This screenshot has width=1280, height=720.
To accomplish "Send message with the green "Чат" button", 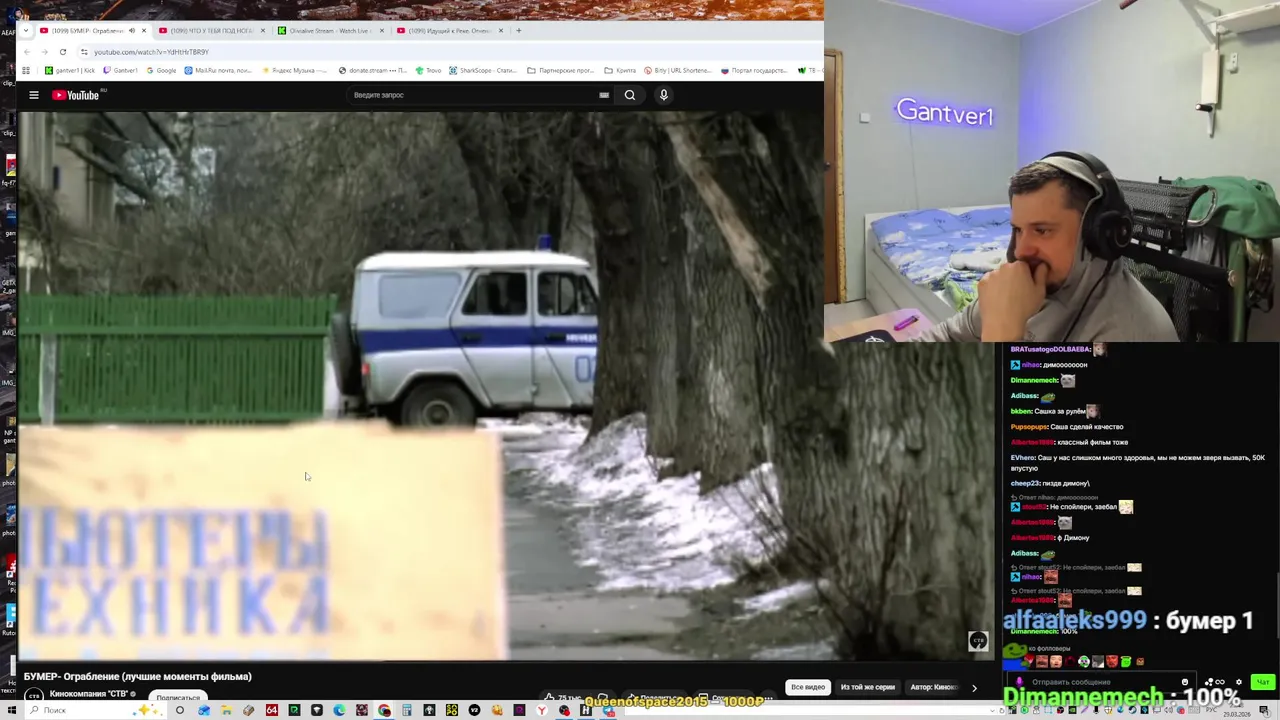I will coord(1263,682).
